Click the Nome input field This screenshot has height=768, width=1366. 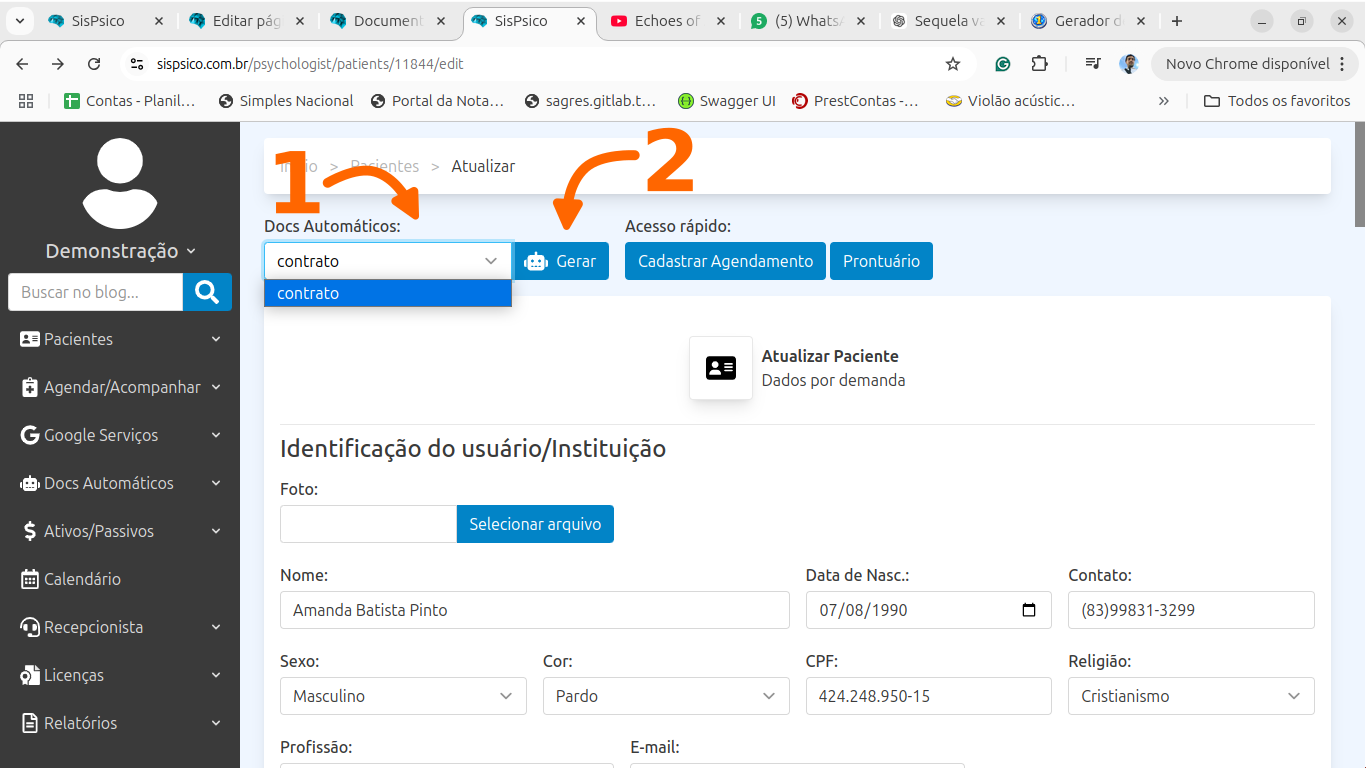coord(534,610)
